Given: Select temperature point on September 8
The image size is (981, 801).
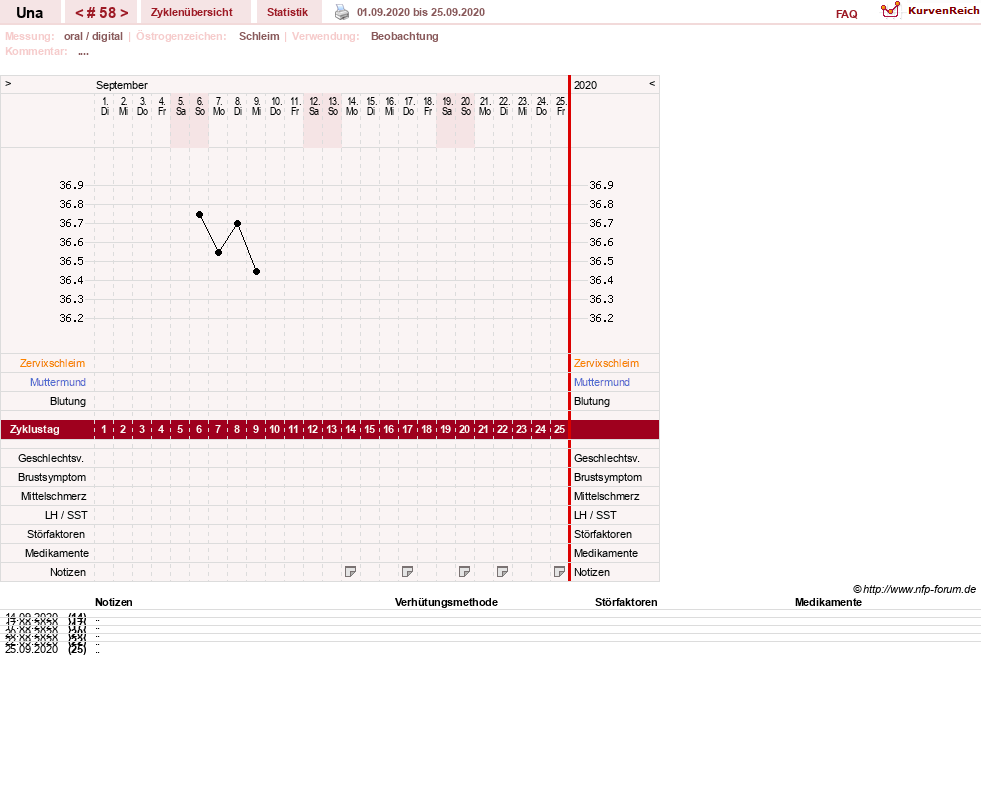Looking at the screenshot, I should 238,223.
